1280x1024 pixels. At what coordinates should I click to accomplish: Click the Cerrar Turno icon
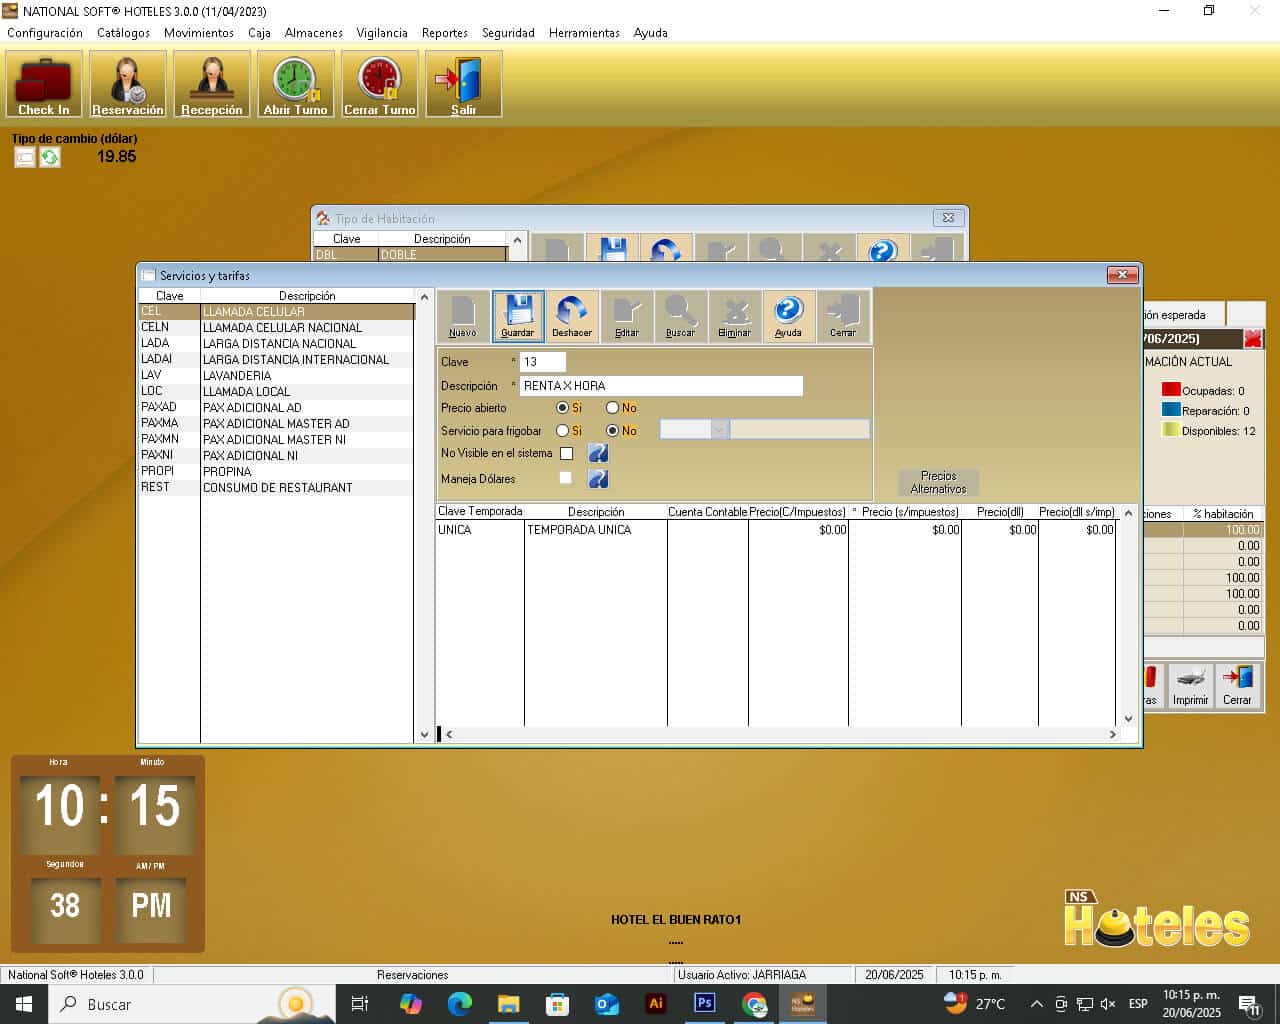click(380, 85)
